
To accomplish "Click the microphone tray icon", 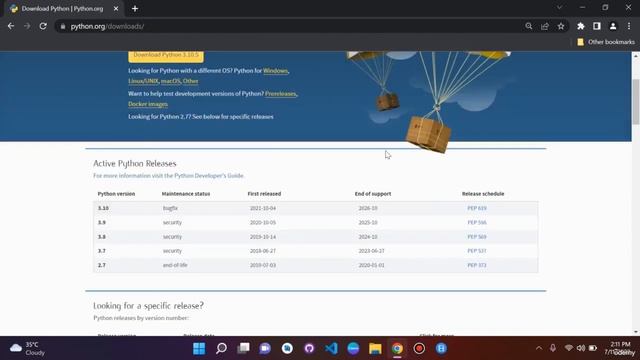I will point(553,348).
